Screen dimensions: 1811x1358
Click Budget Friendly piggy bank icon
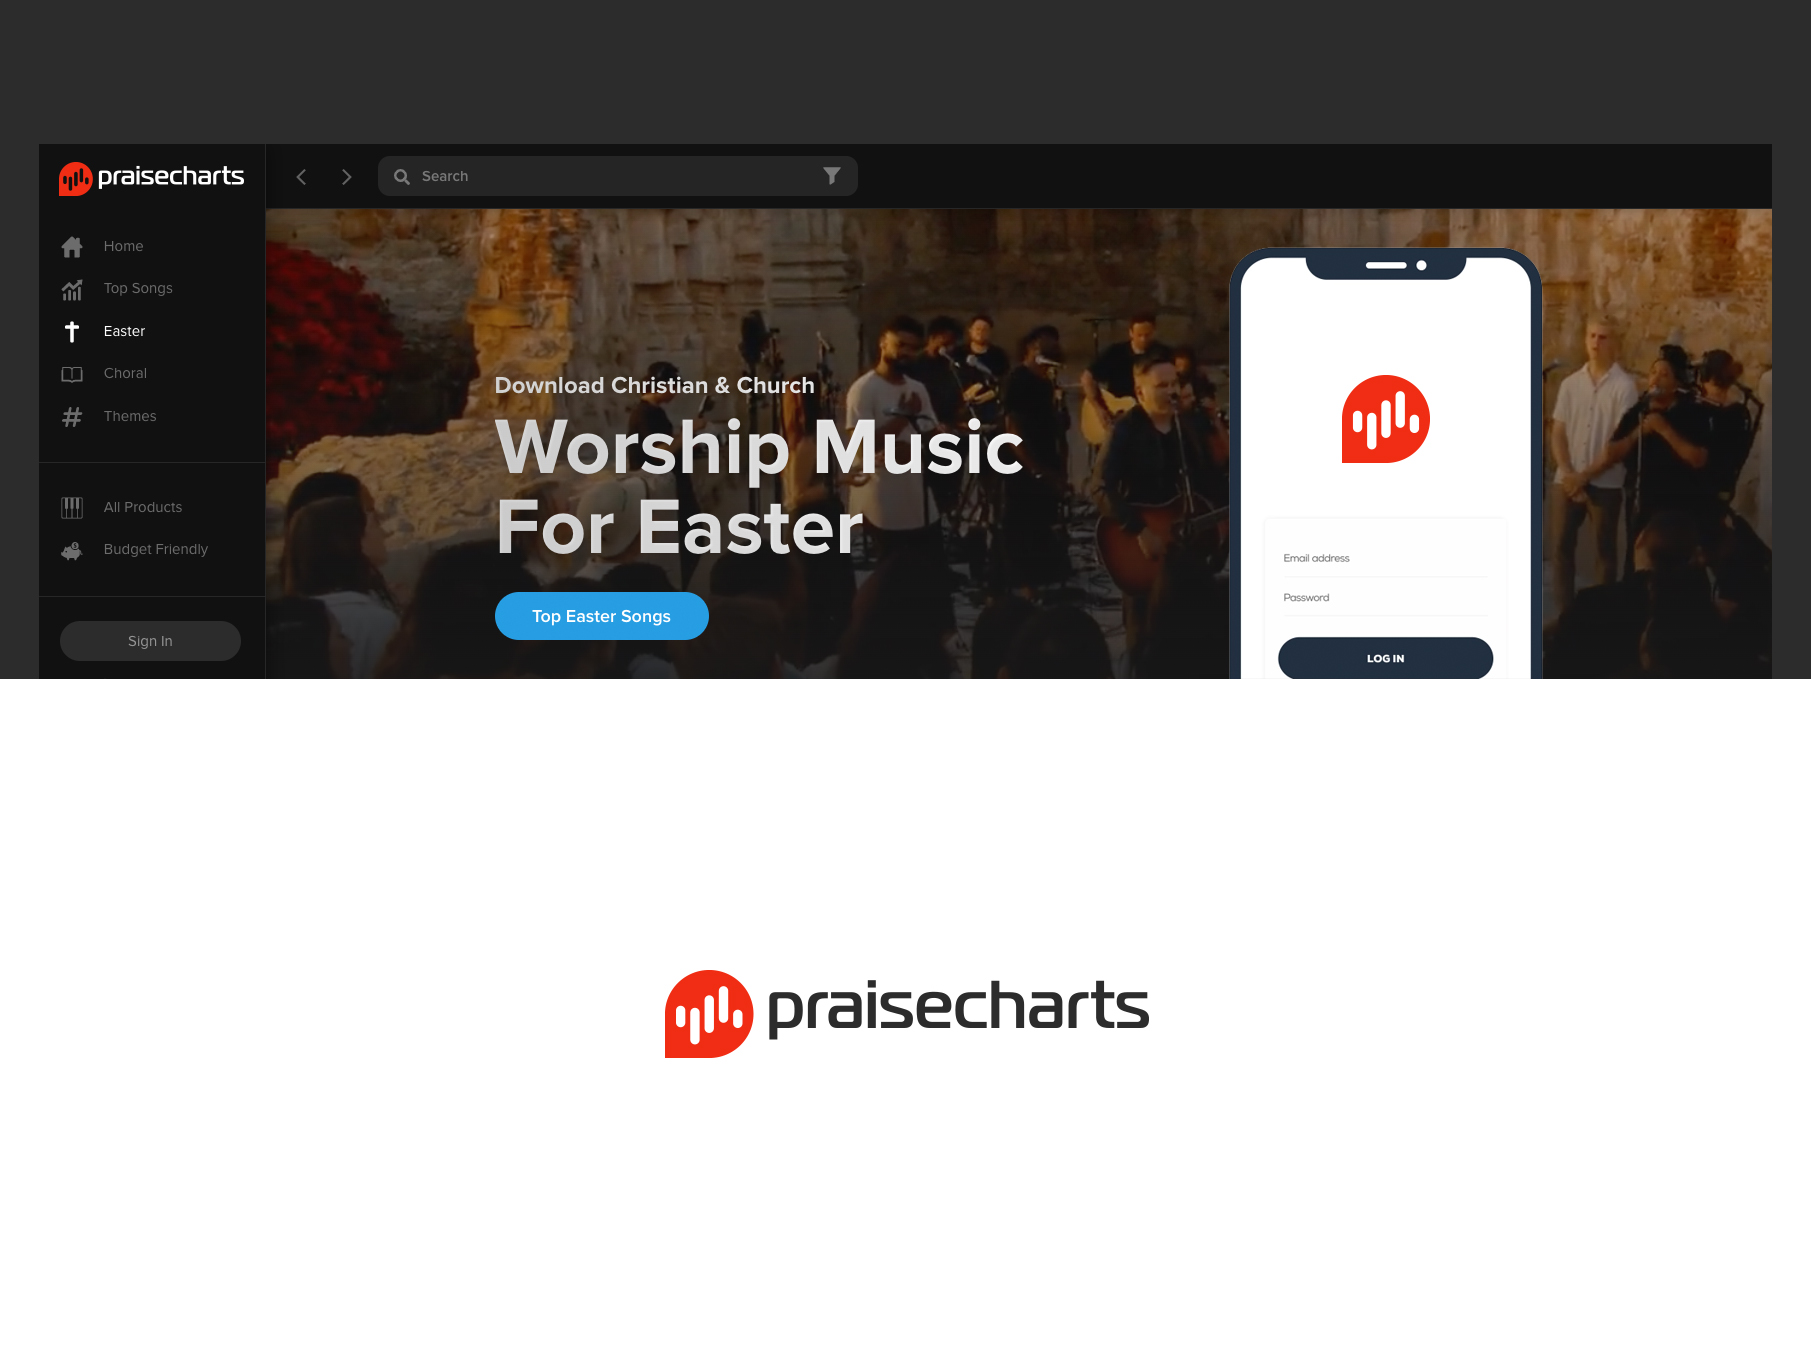[x=72, y=550]
